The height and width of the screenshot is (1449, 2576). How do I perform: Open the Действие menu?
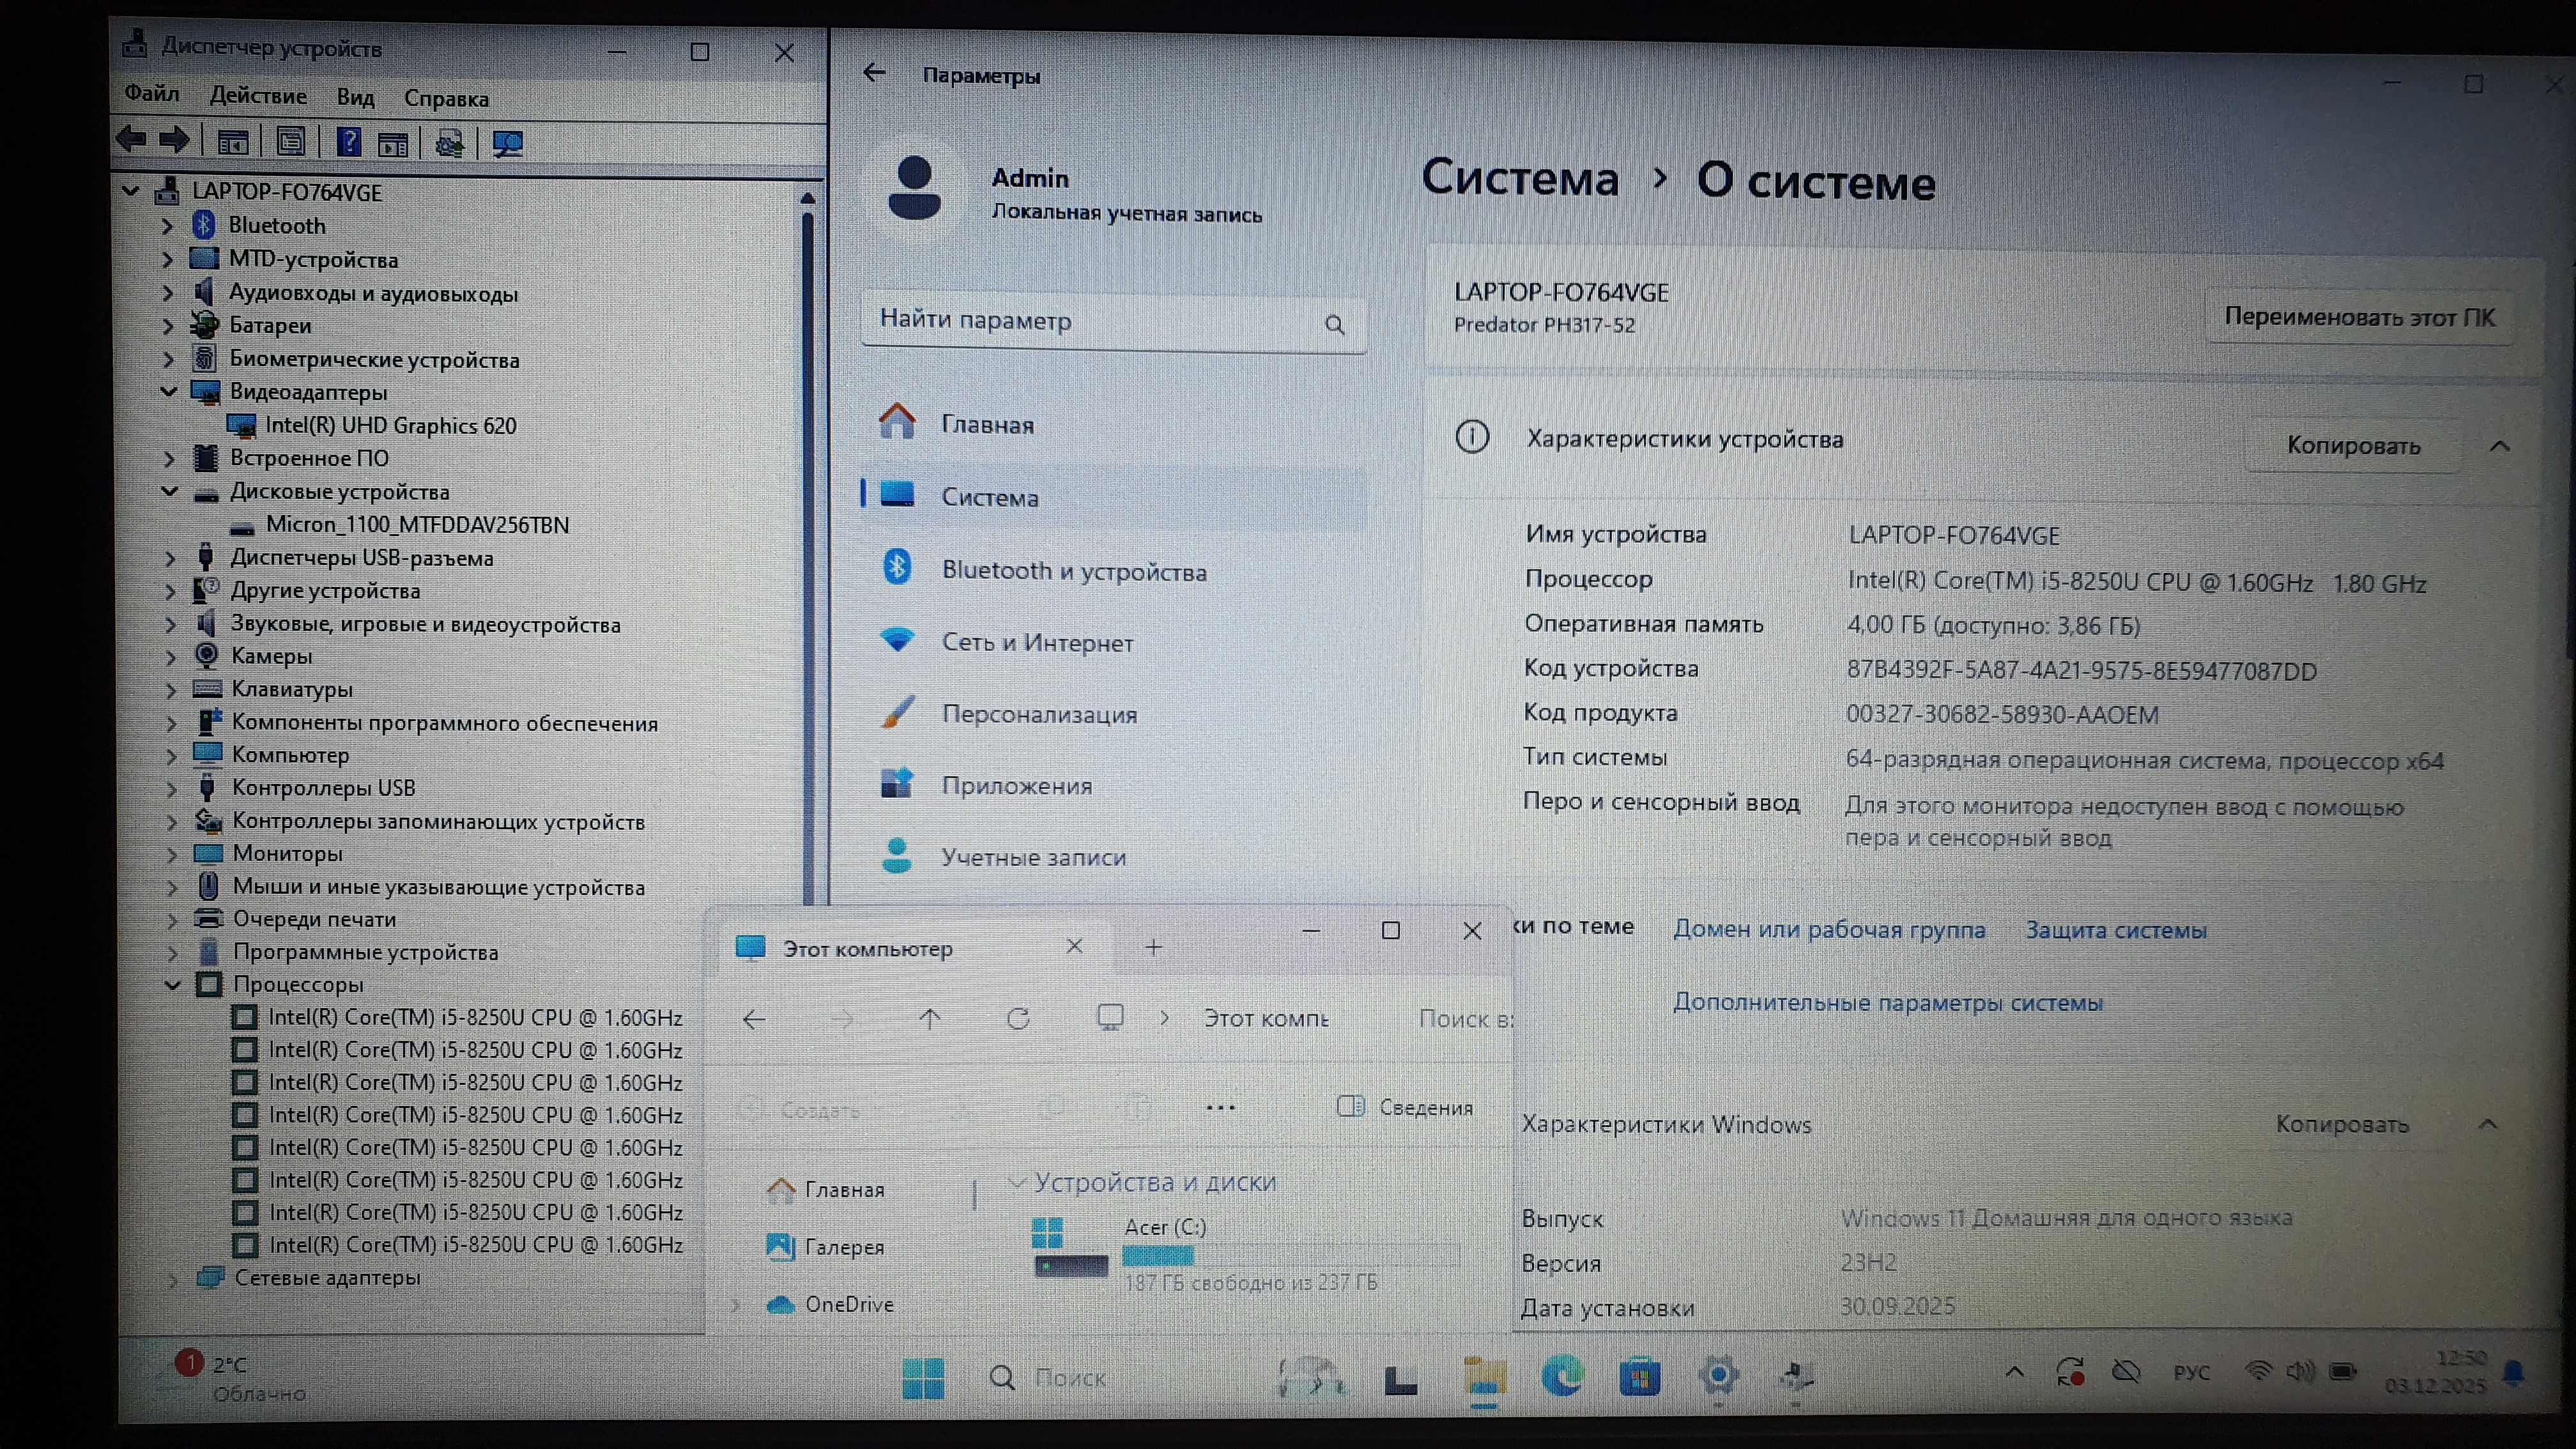pyautogui.click(x=258, y=96)
